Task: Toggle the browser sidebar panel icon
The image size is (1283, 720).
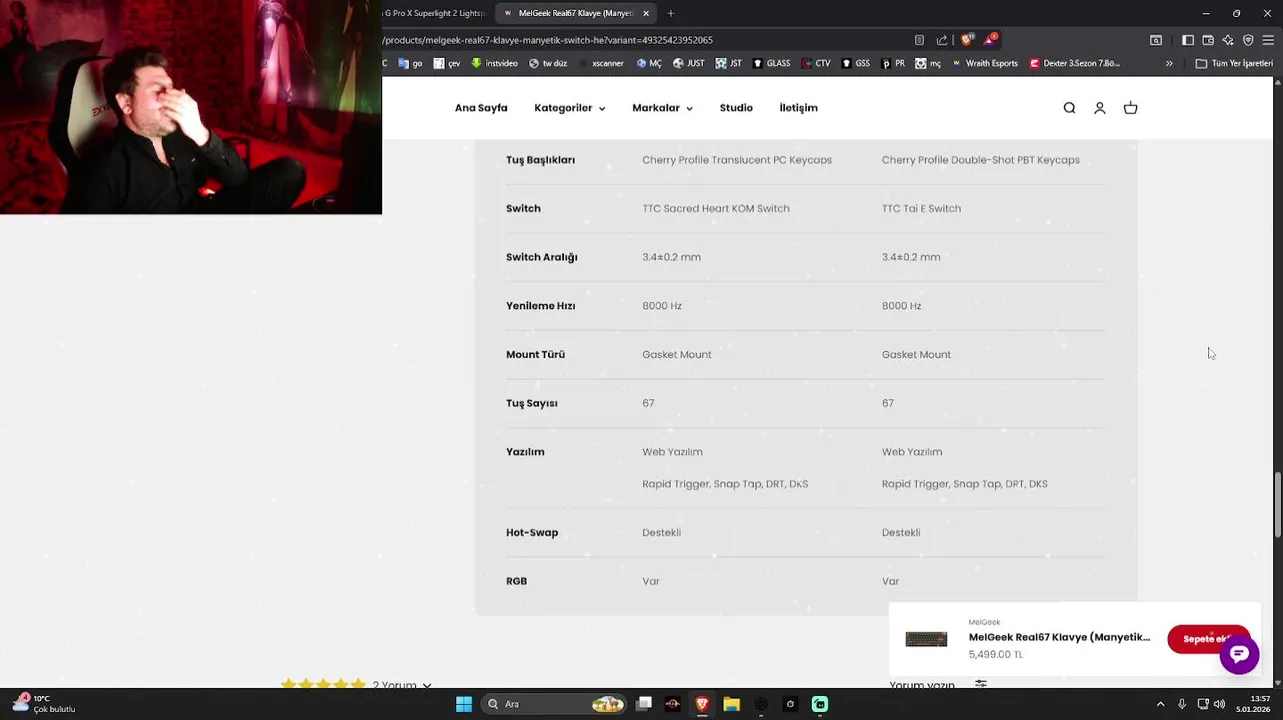Action: [x=1188, y=40]
